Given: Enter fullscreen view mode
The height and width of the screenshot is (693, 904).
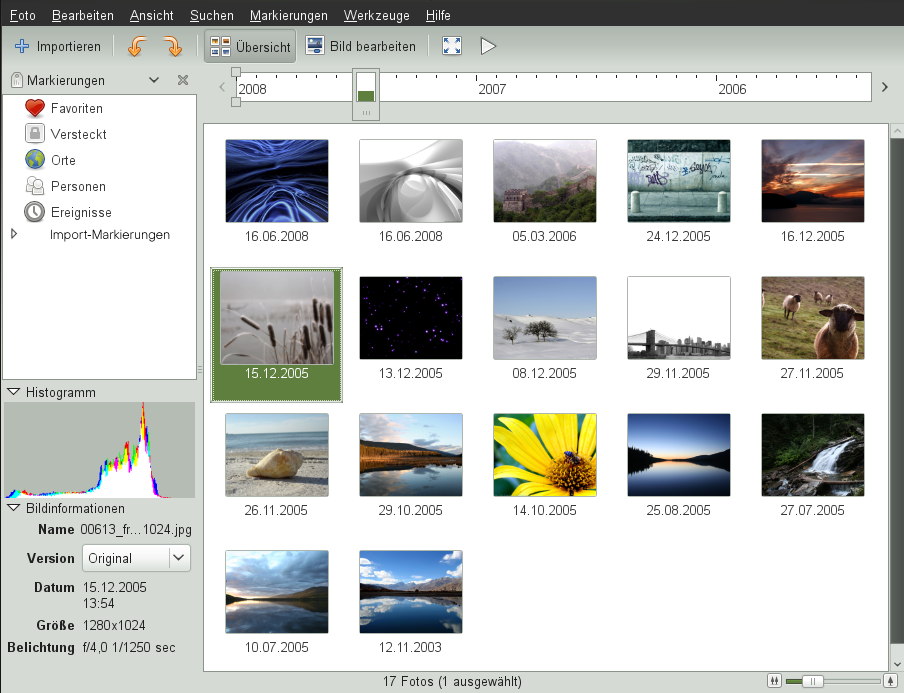Looking at the screenshot, I should point(452,46).
